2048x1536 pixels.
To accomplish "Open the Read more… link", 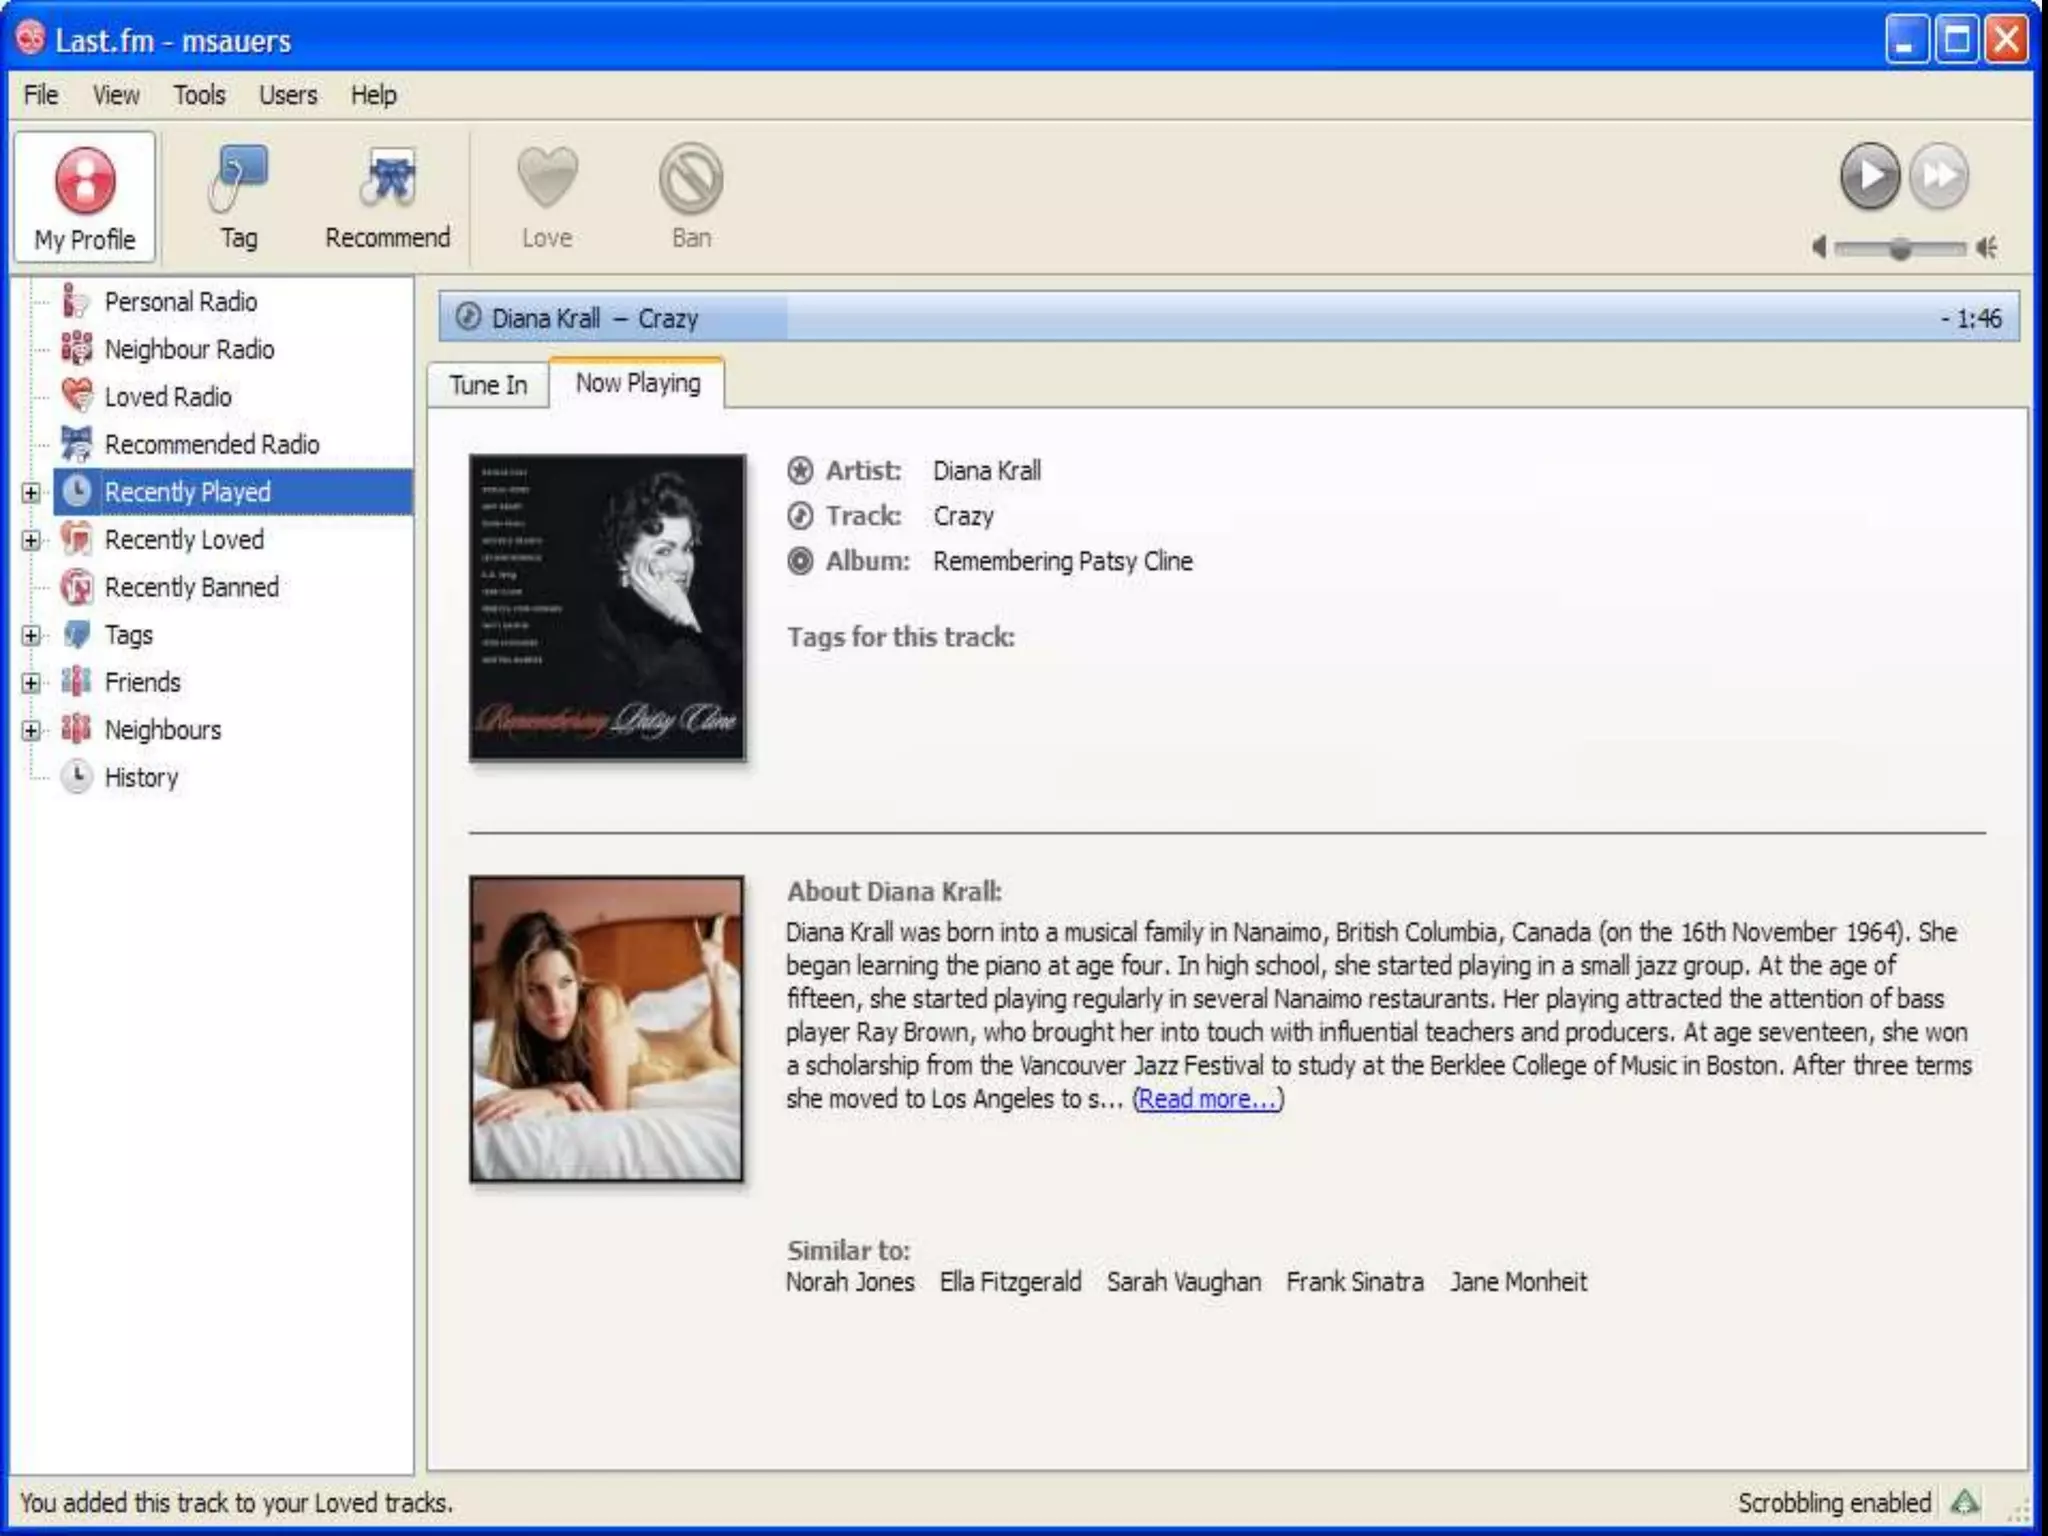I will [1207, 1099].
